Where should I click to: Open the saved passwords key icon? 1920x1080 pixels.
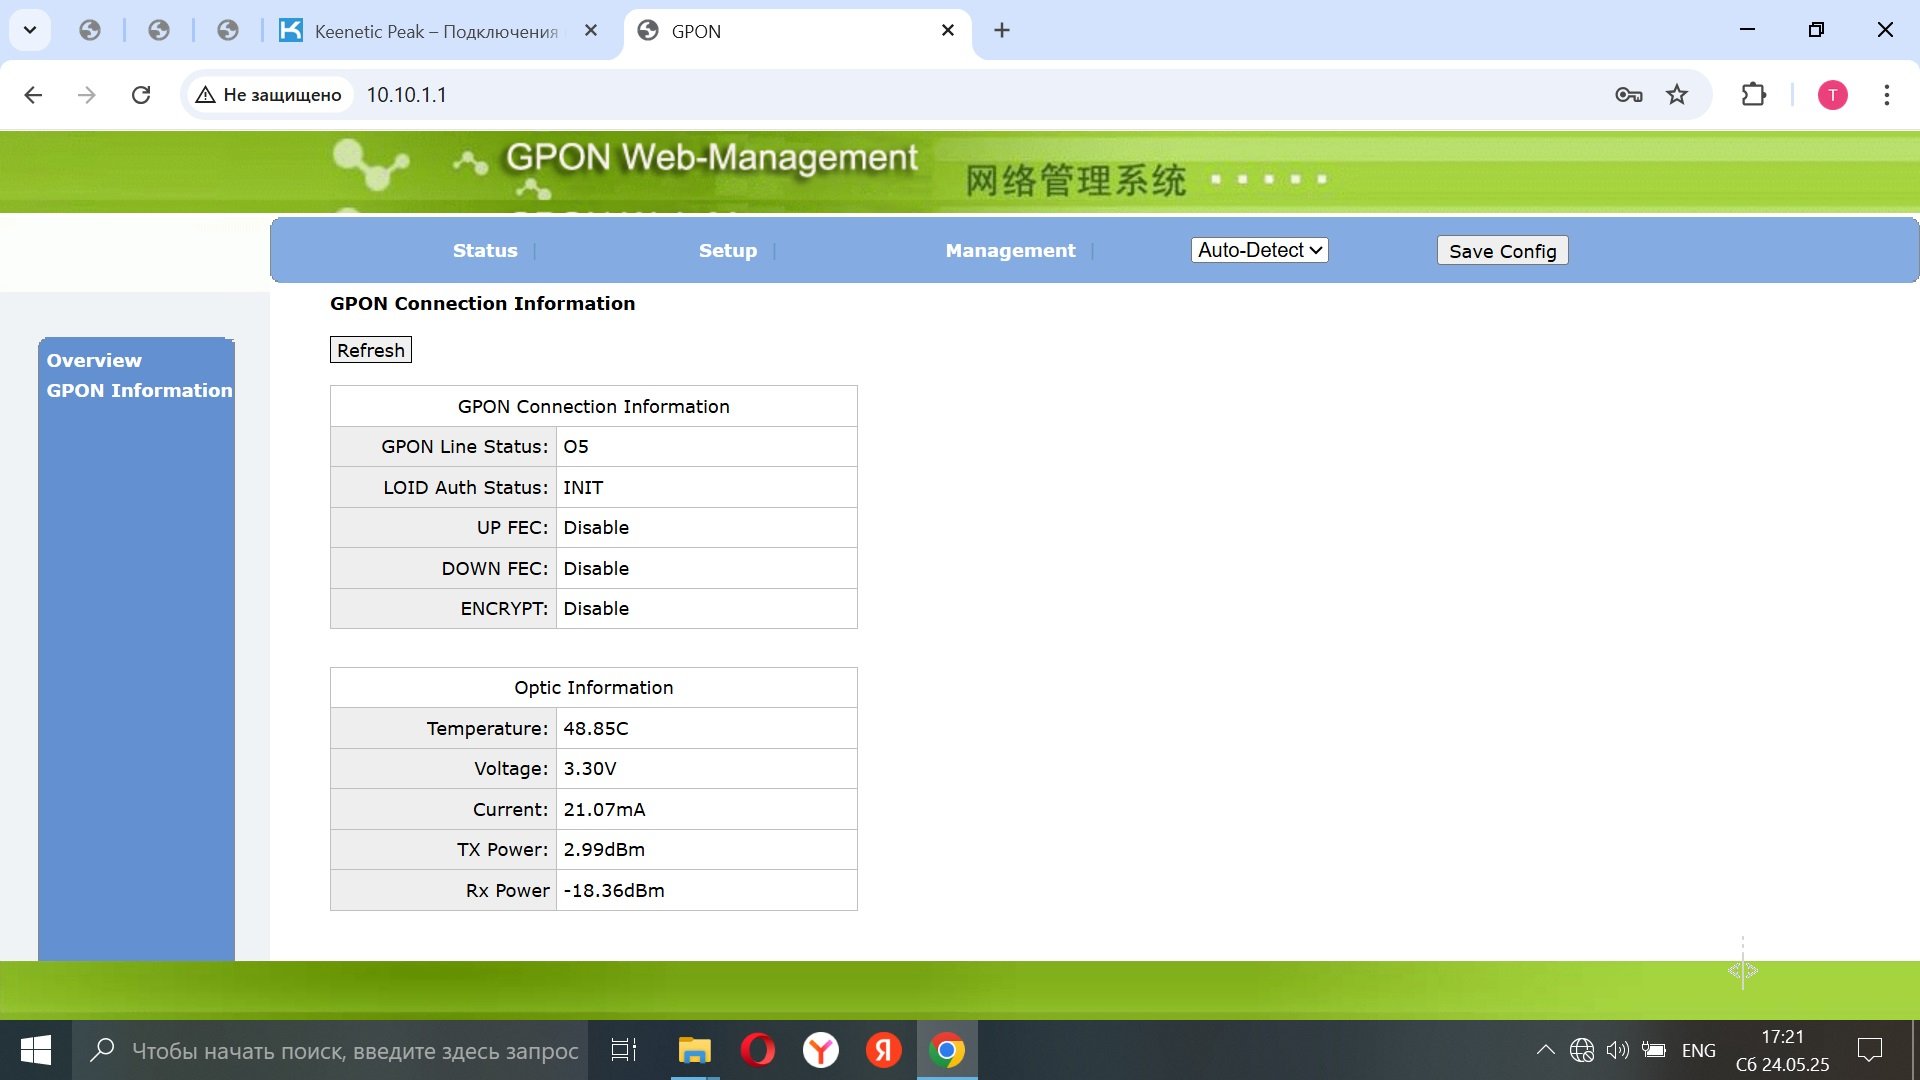1628,95
